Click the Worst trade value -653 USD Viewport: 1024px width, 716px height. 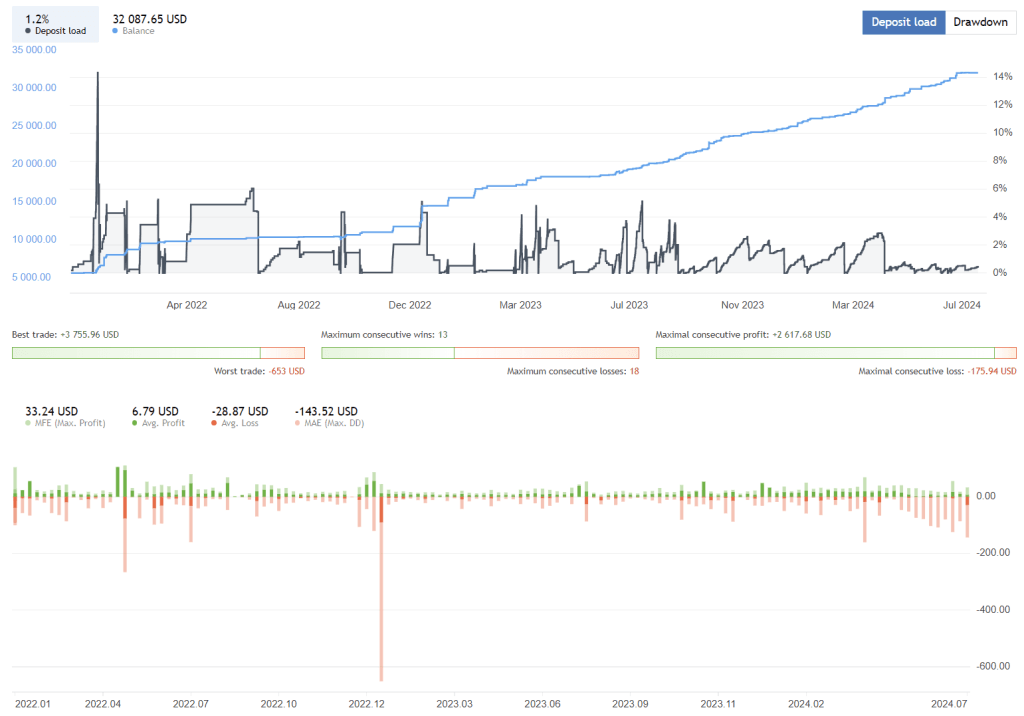click(288, 371)
